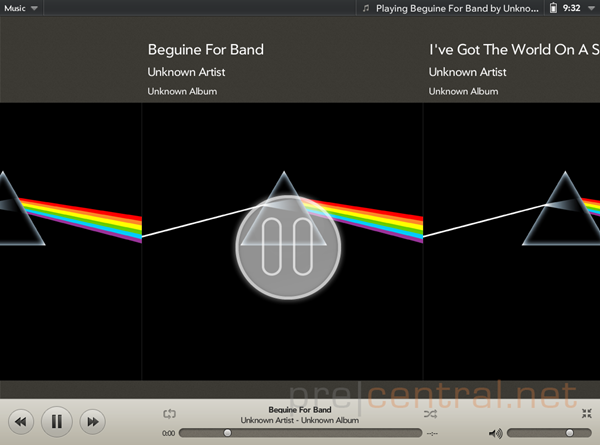
Task: Mute audio using the speaker icon
Action: pos(496,433)
